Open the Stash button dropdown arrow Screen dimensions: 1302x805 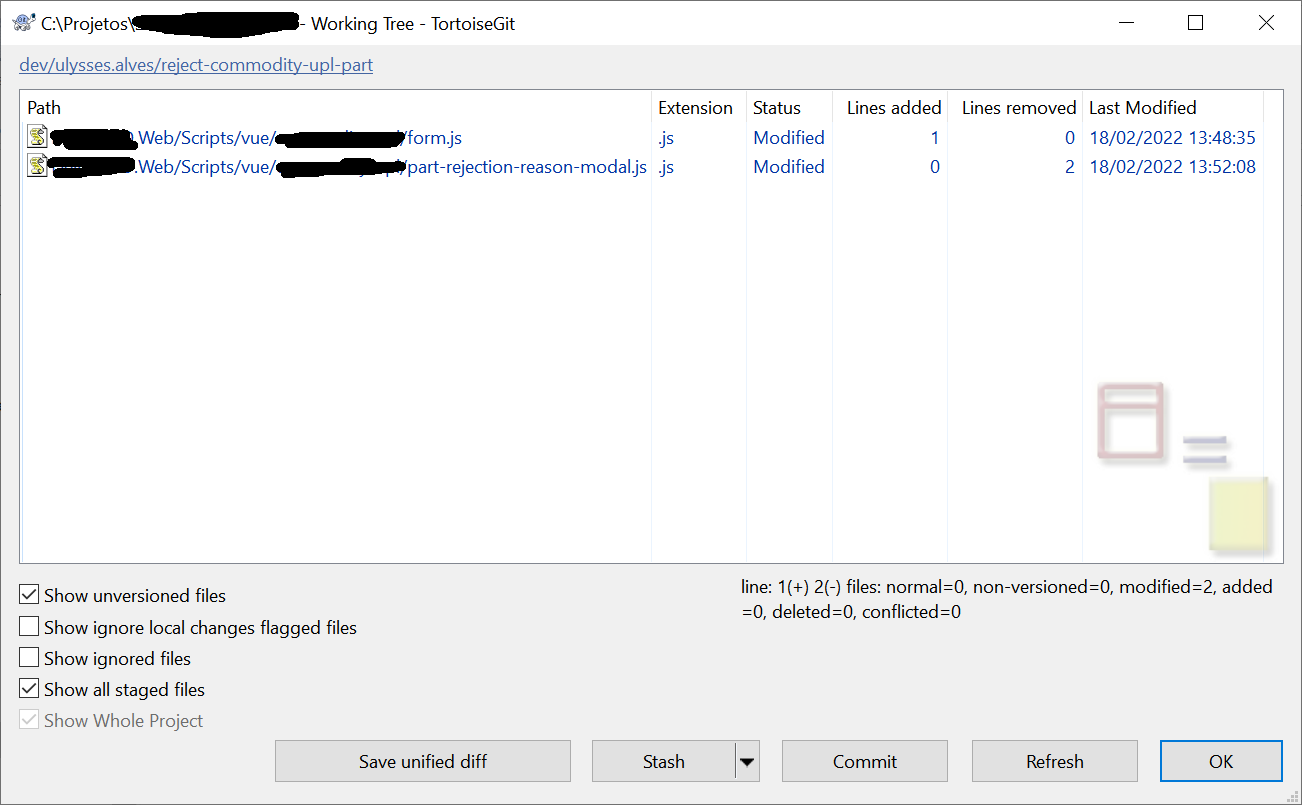747,761
